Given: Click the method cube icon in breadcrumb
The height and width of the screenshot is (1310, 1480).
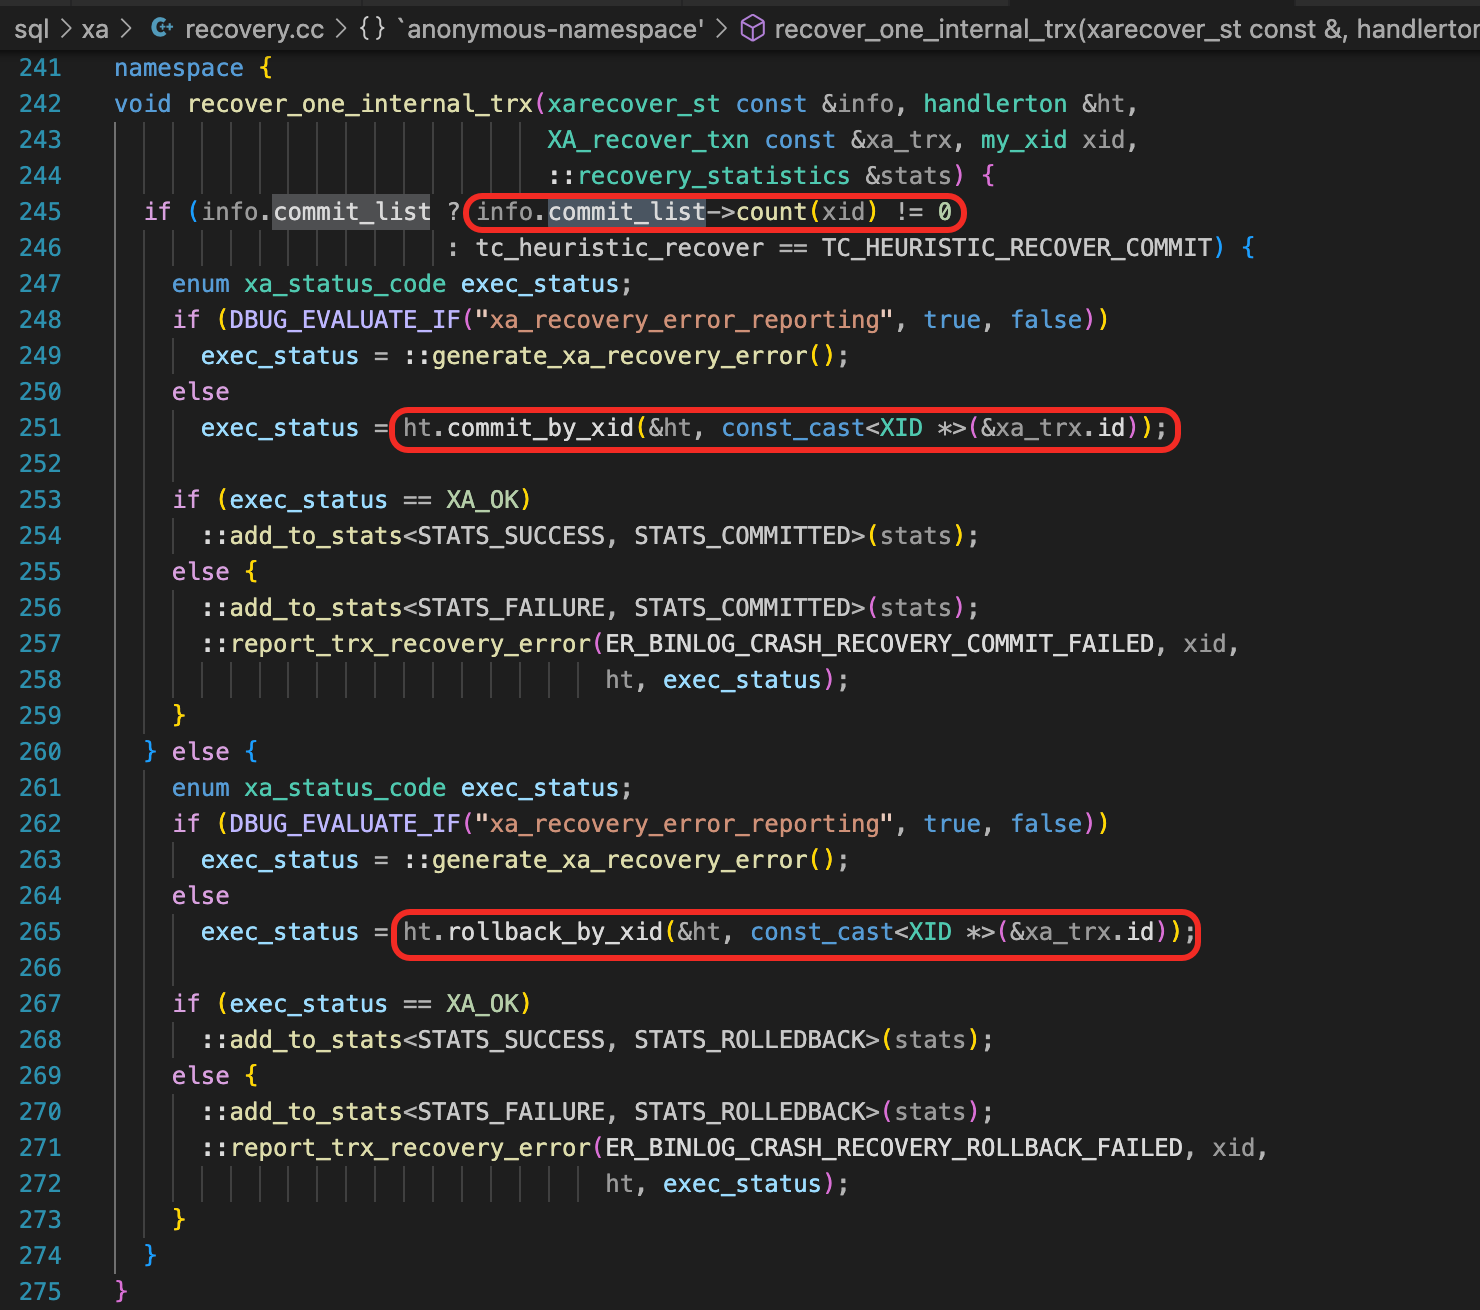Looking at the screenshot, I should [752, 29].
